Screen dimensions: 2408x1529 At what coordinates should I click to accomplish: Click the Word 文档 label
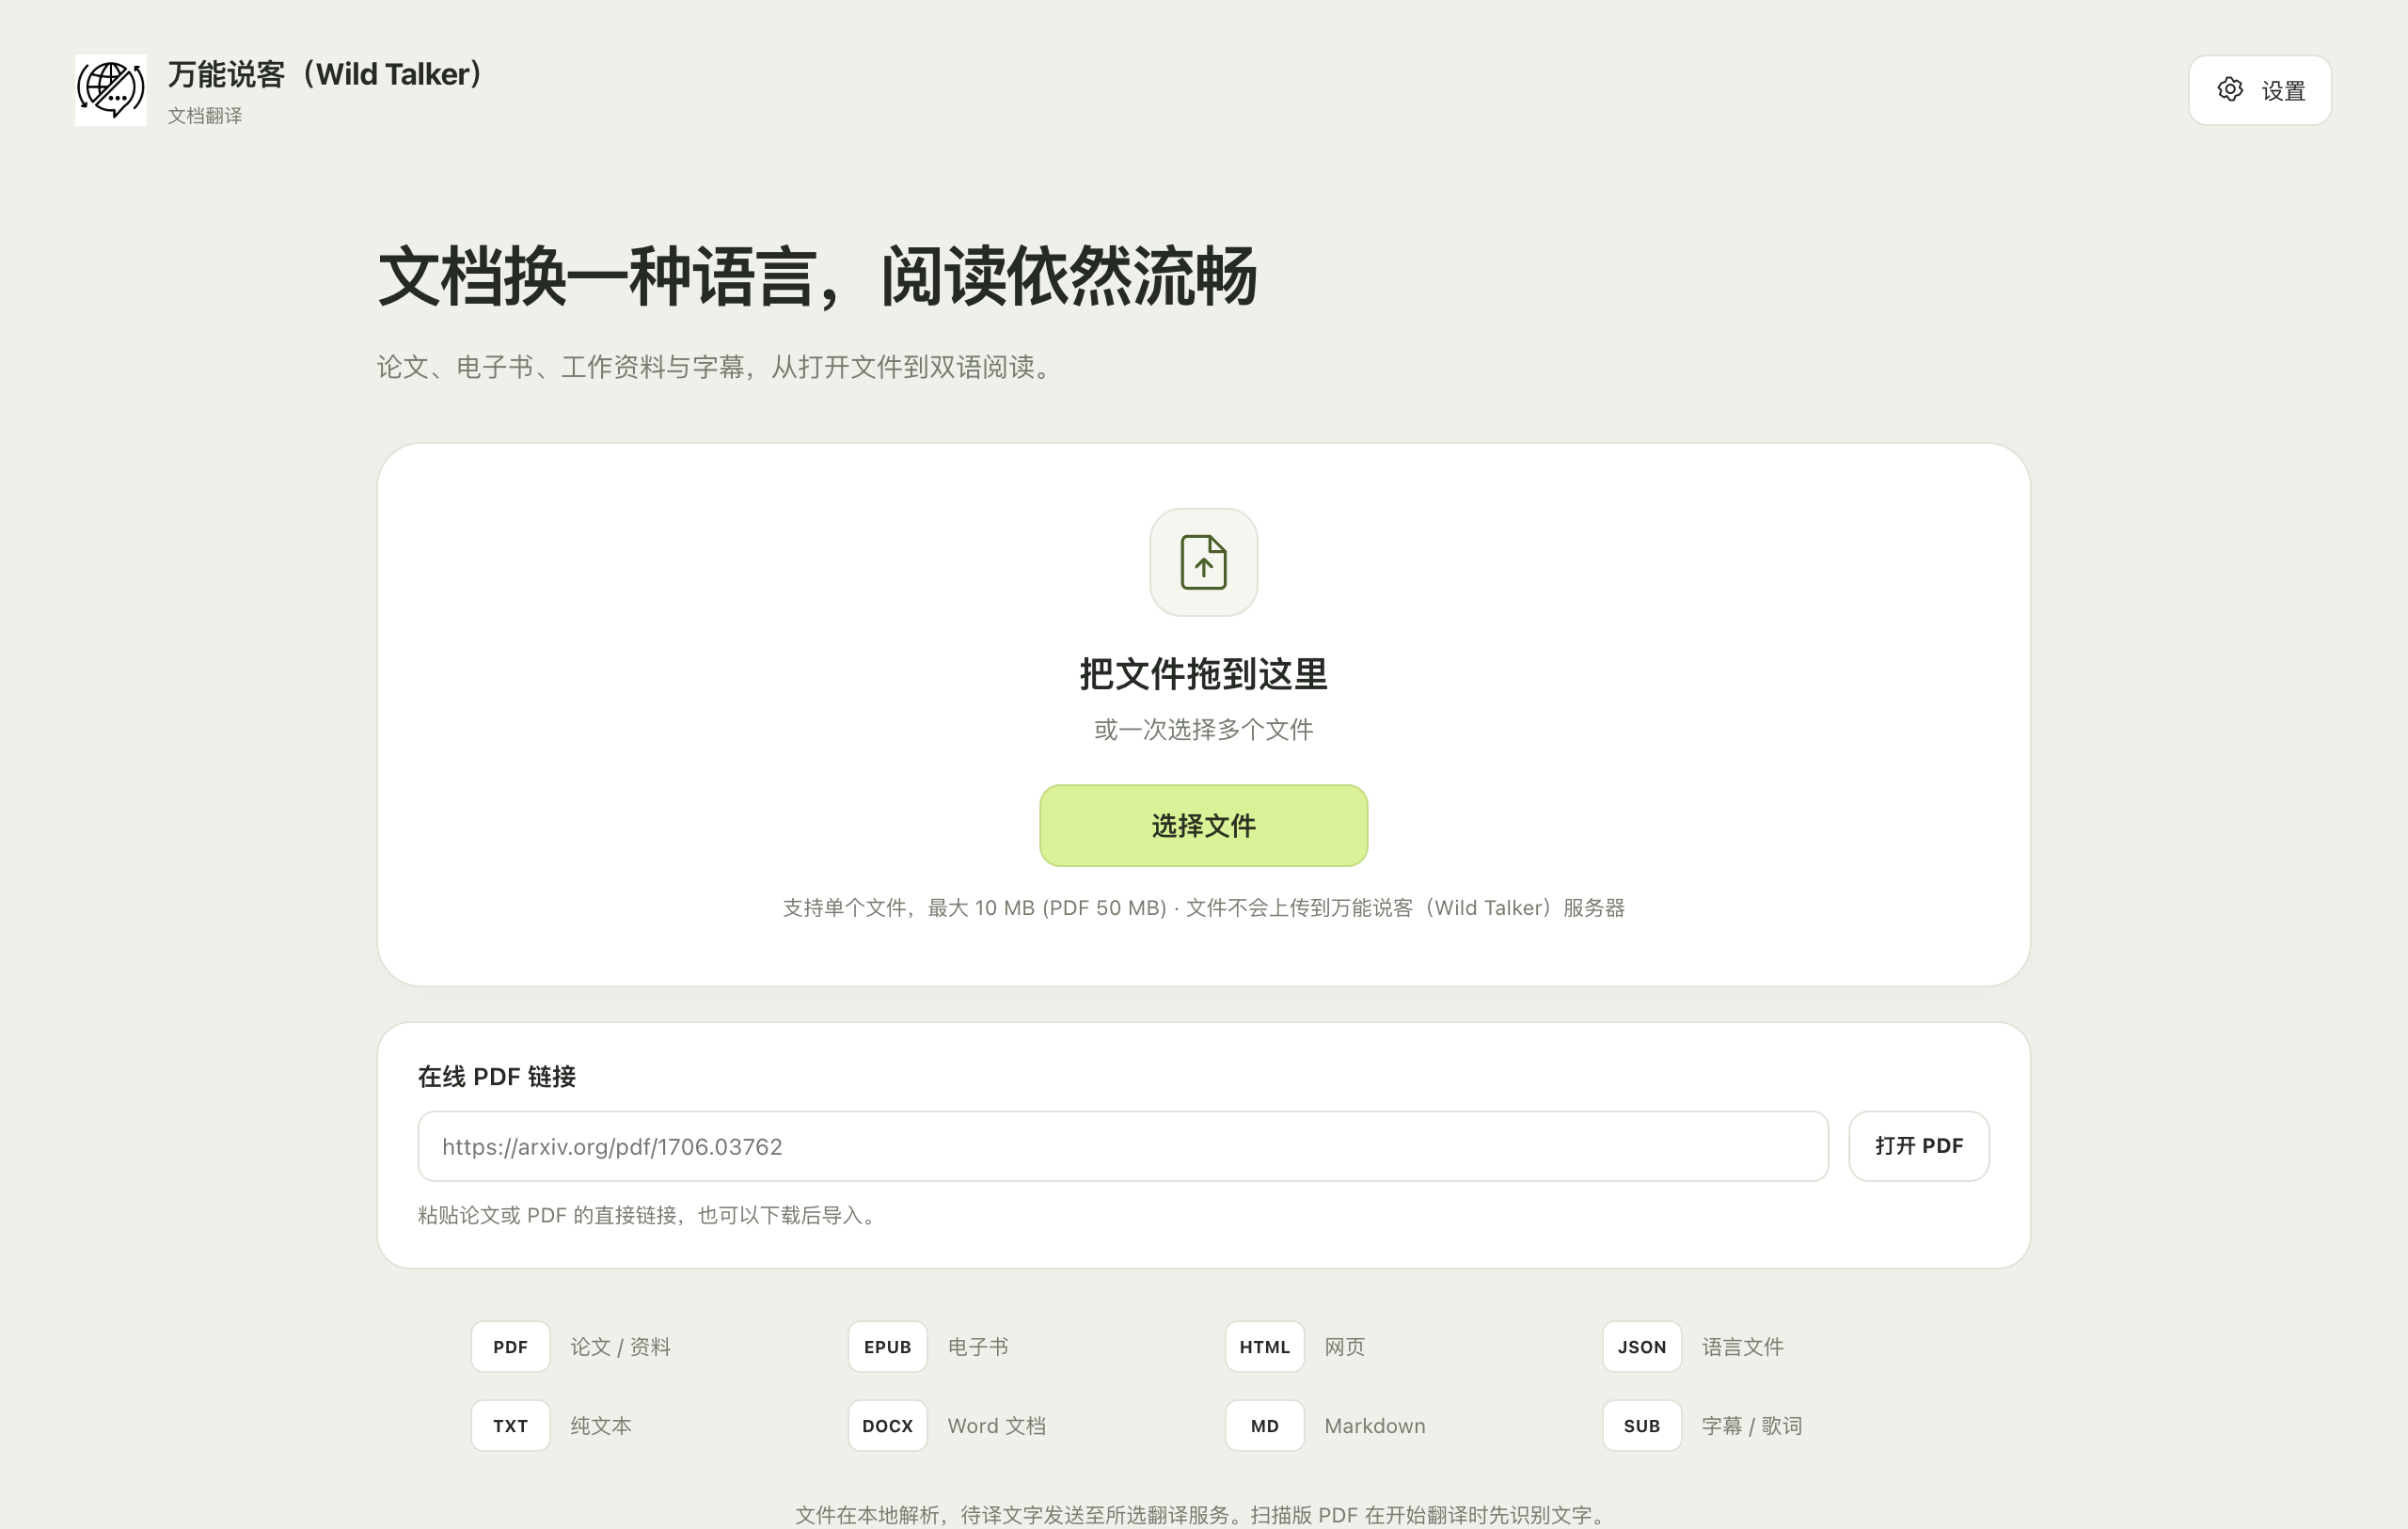(996, 1426)
